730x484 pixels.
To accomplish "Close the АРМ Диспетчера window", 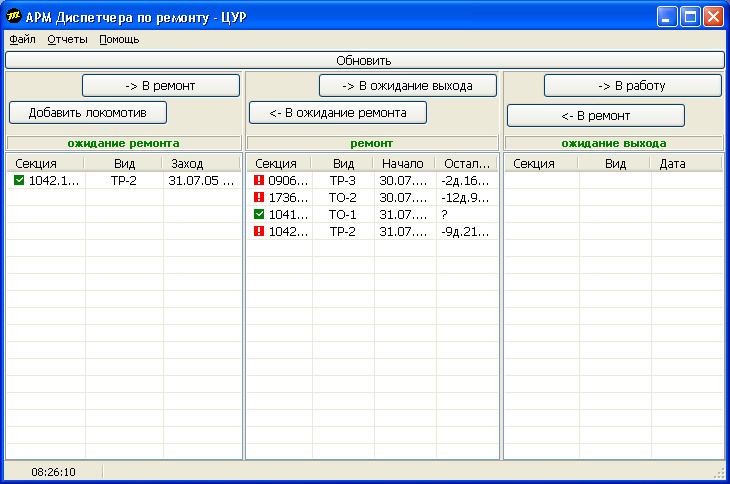I will point(713,17).
